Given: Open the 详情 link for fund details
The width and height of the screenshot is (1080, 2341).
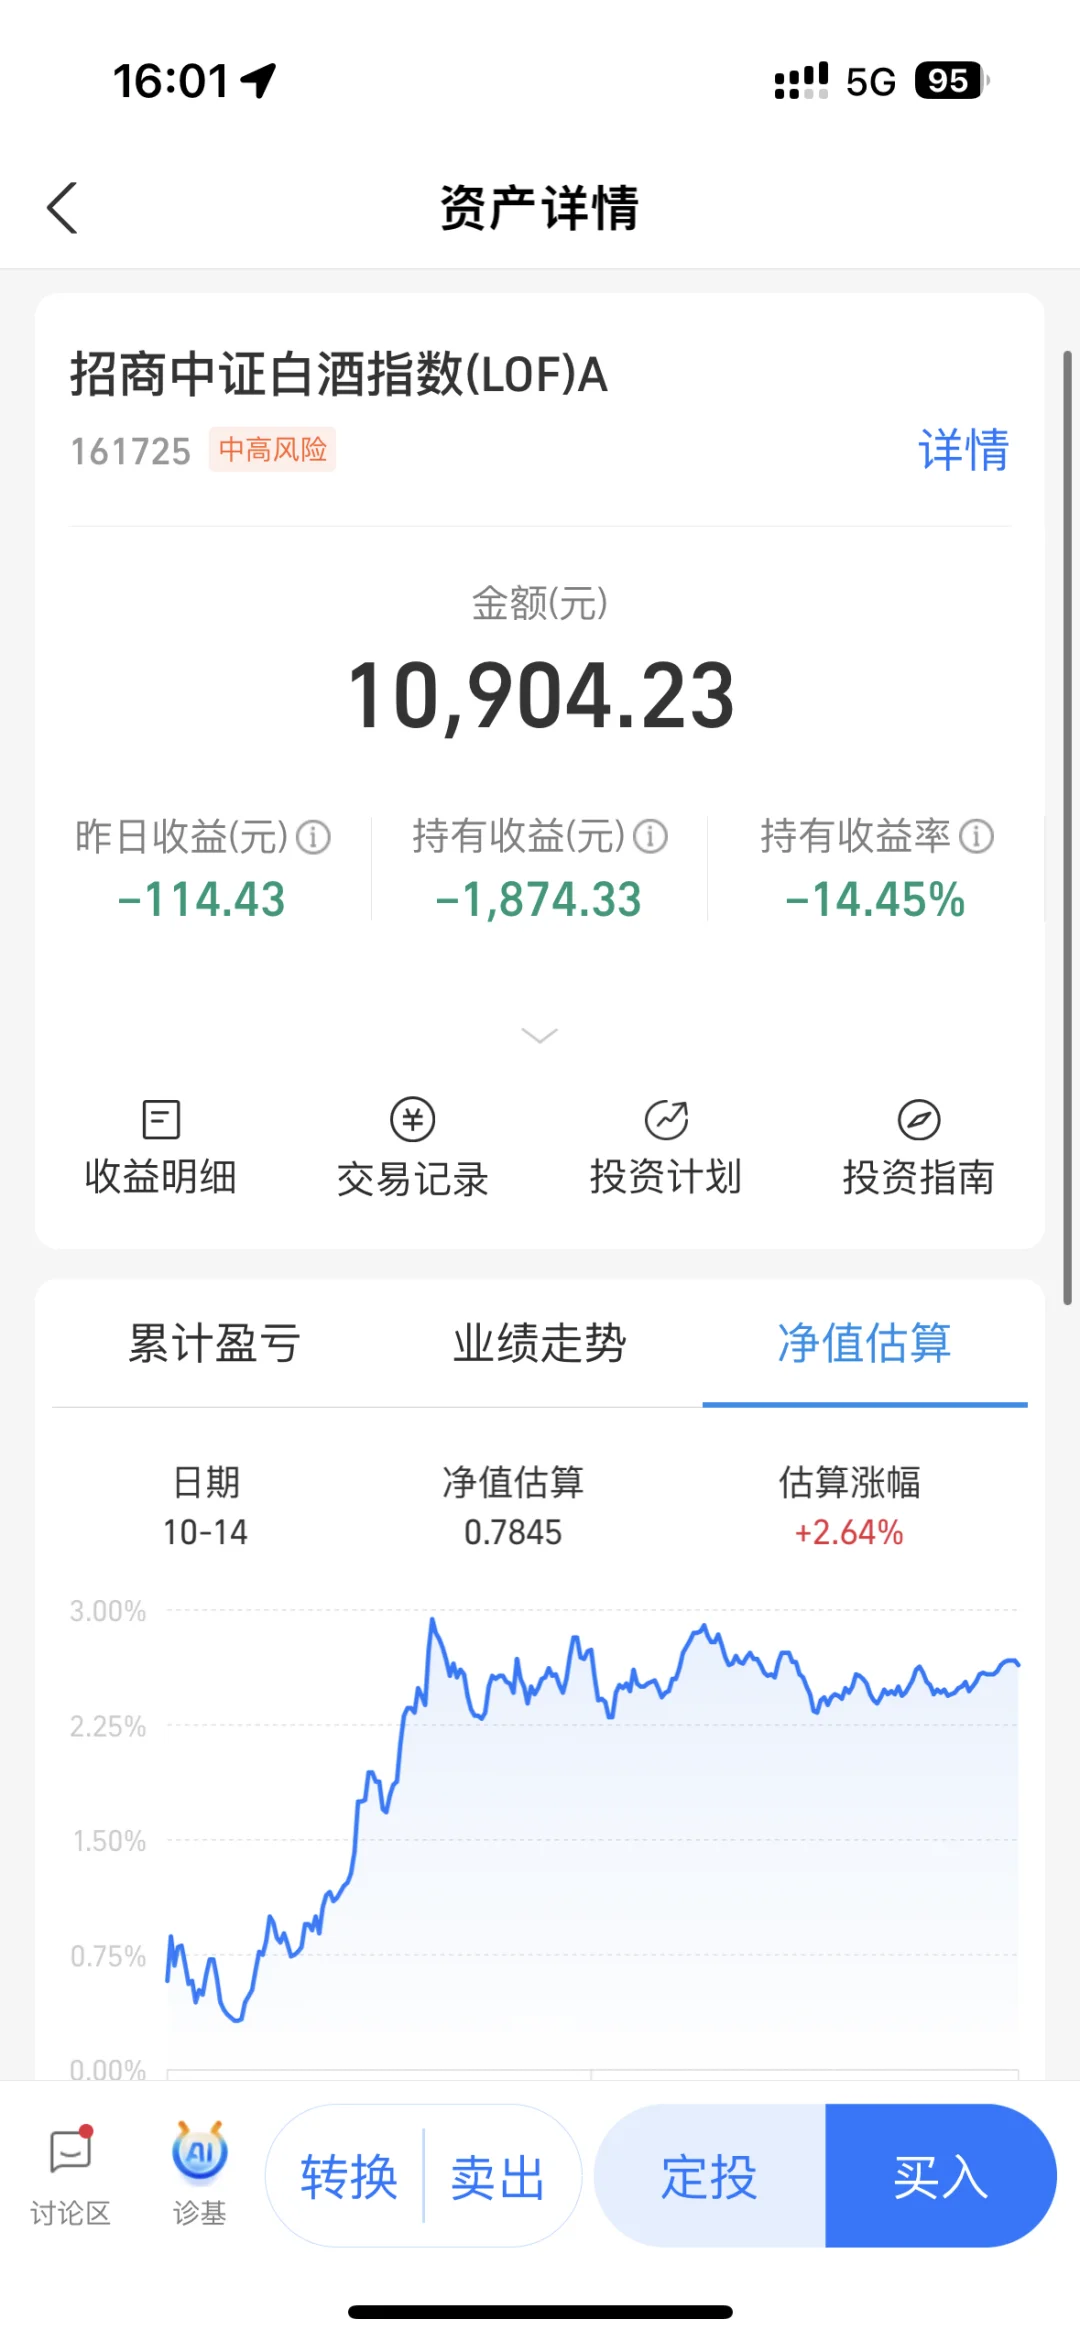Looking at the screenshot, I should point(963,450).
